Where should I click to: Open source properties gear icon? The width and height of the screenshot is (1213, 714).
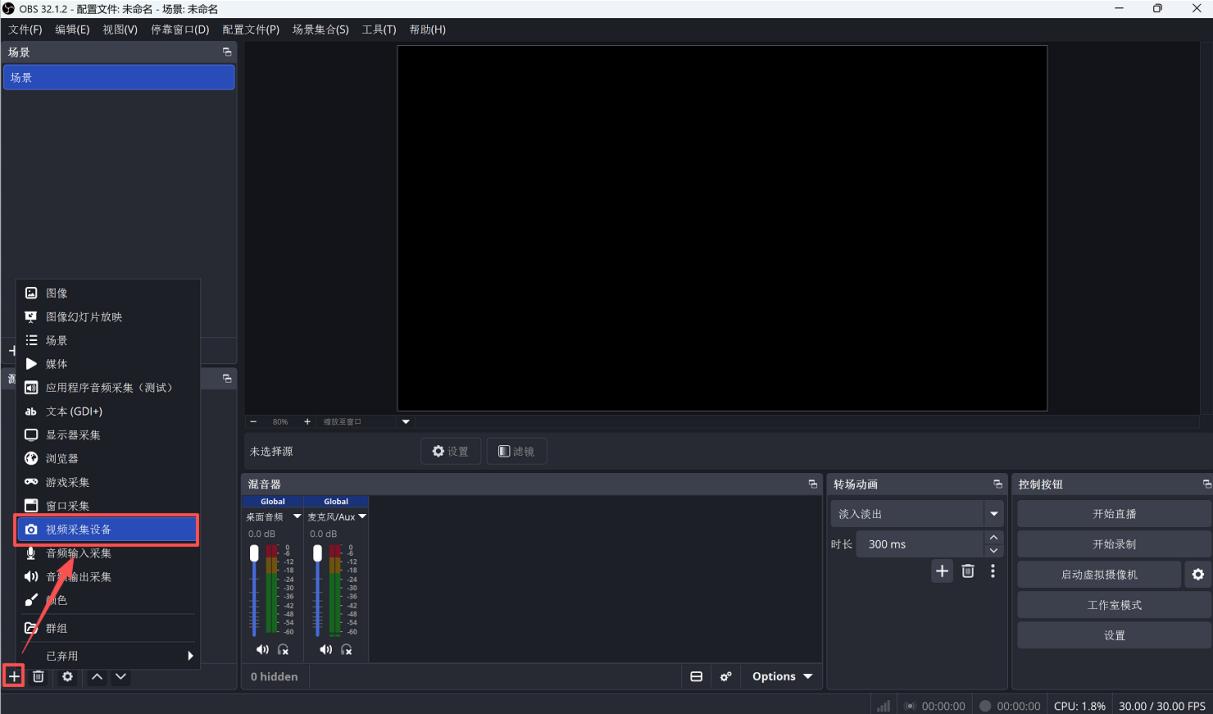pos(67,677)
